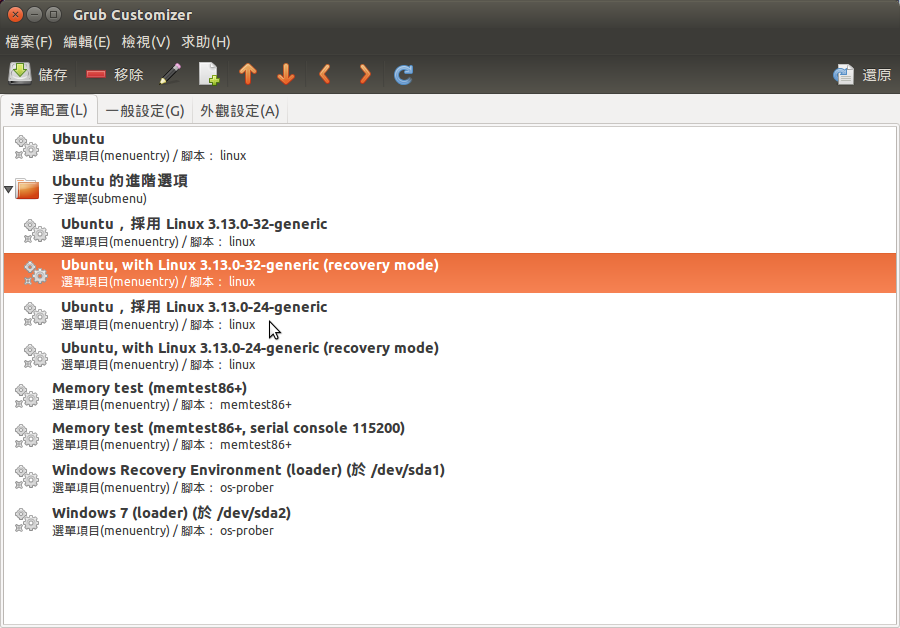Image resolution: width=900 pixels, height=628 pixels.
Task: Click gear icon beside 3.13.0-24 recovery mode entry
Action: (36, 356)
